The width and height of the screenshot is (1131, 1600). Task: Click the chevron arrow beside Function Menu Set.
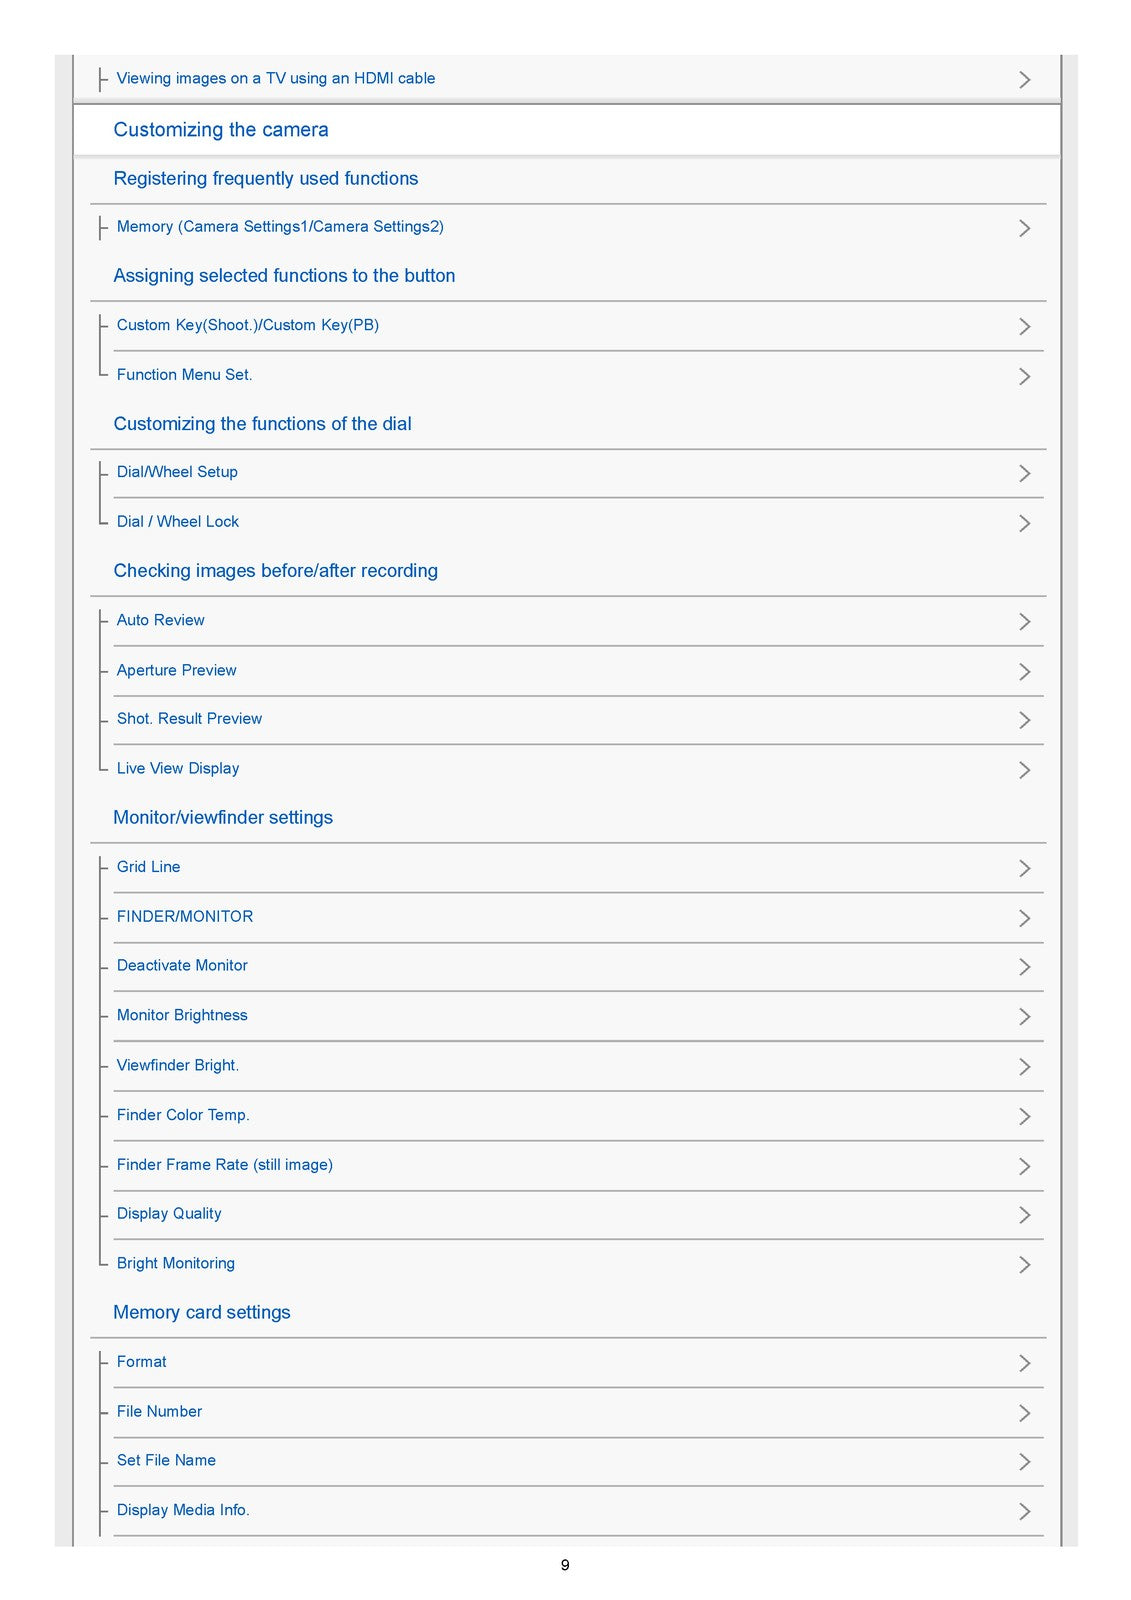pyautogui.click(x=1024, y=376)
